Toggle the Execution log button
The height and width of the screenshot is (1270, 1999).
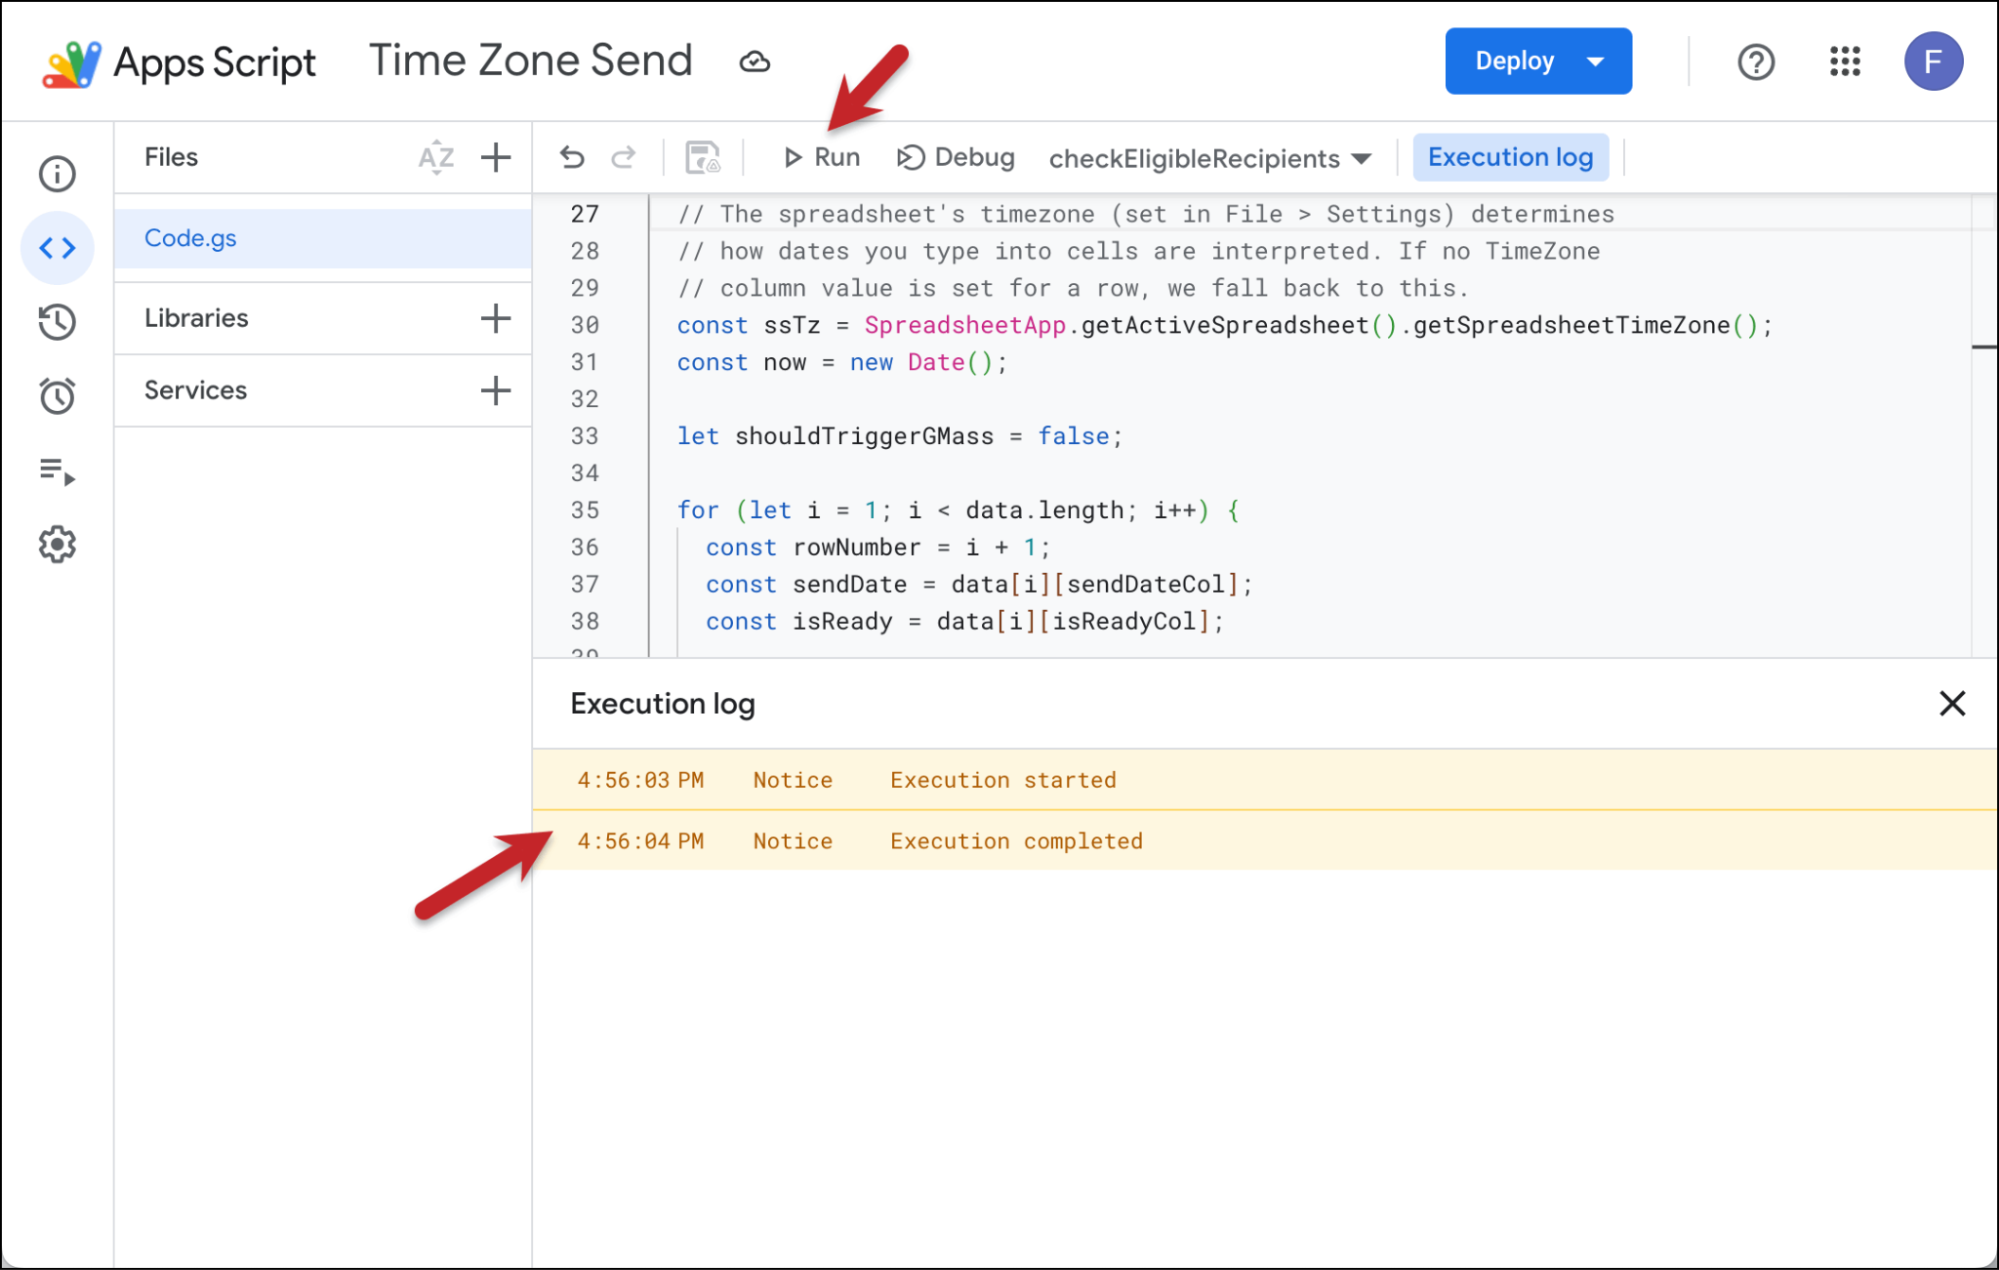(x=1509, y=158)
